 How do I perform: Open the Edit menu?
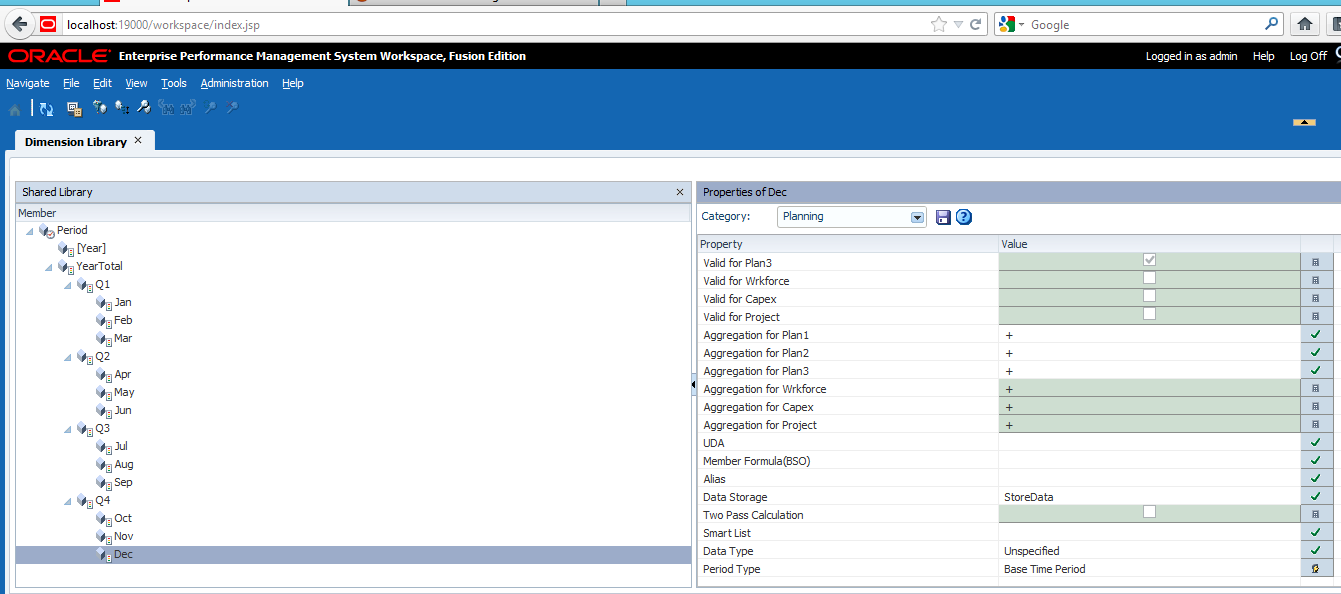[x=102, y=83]
